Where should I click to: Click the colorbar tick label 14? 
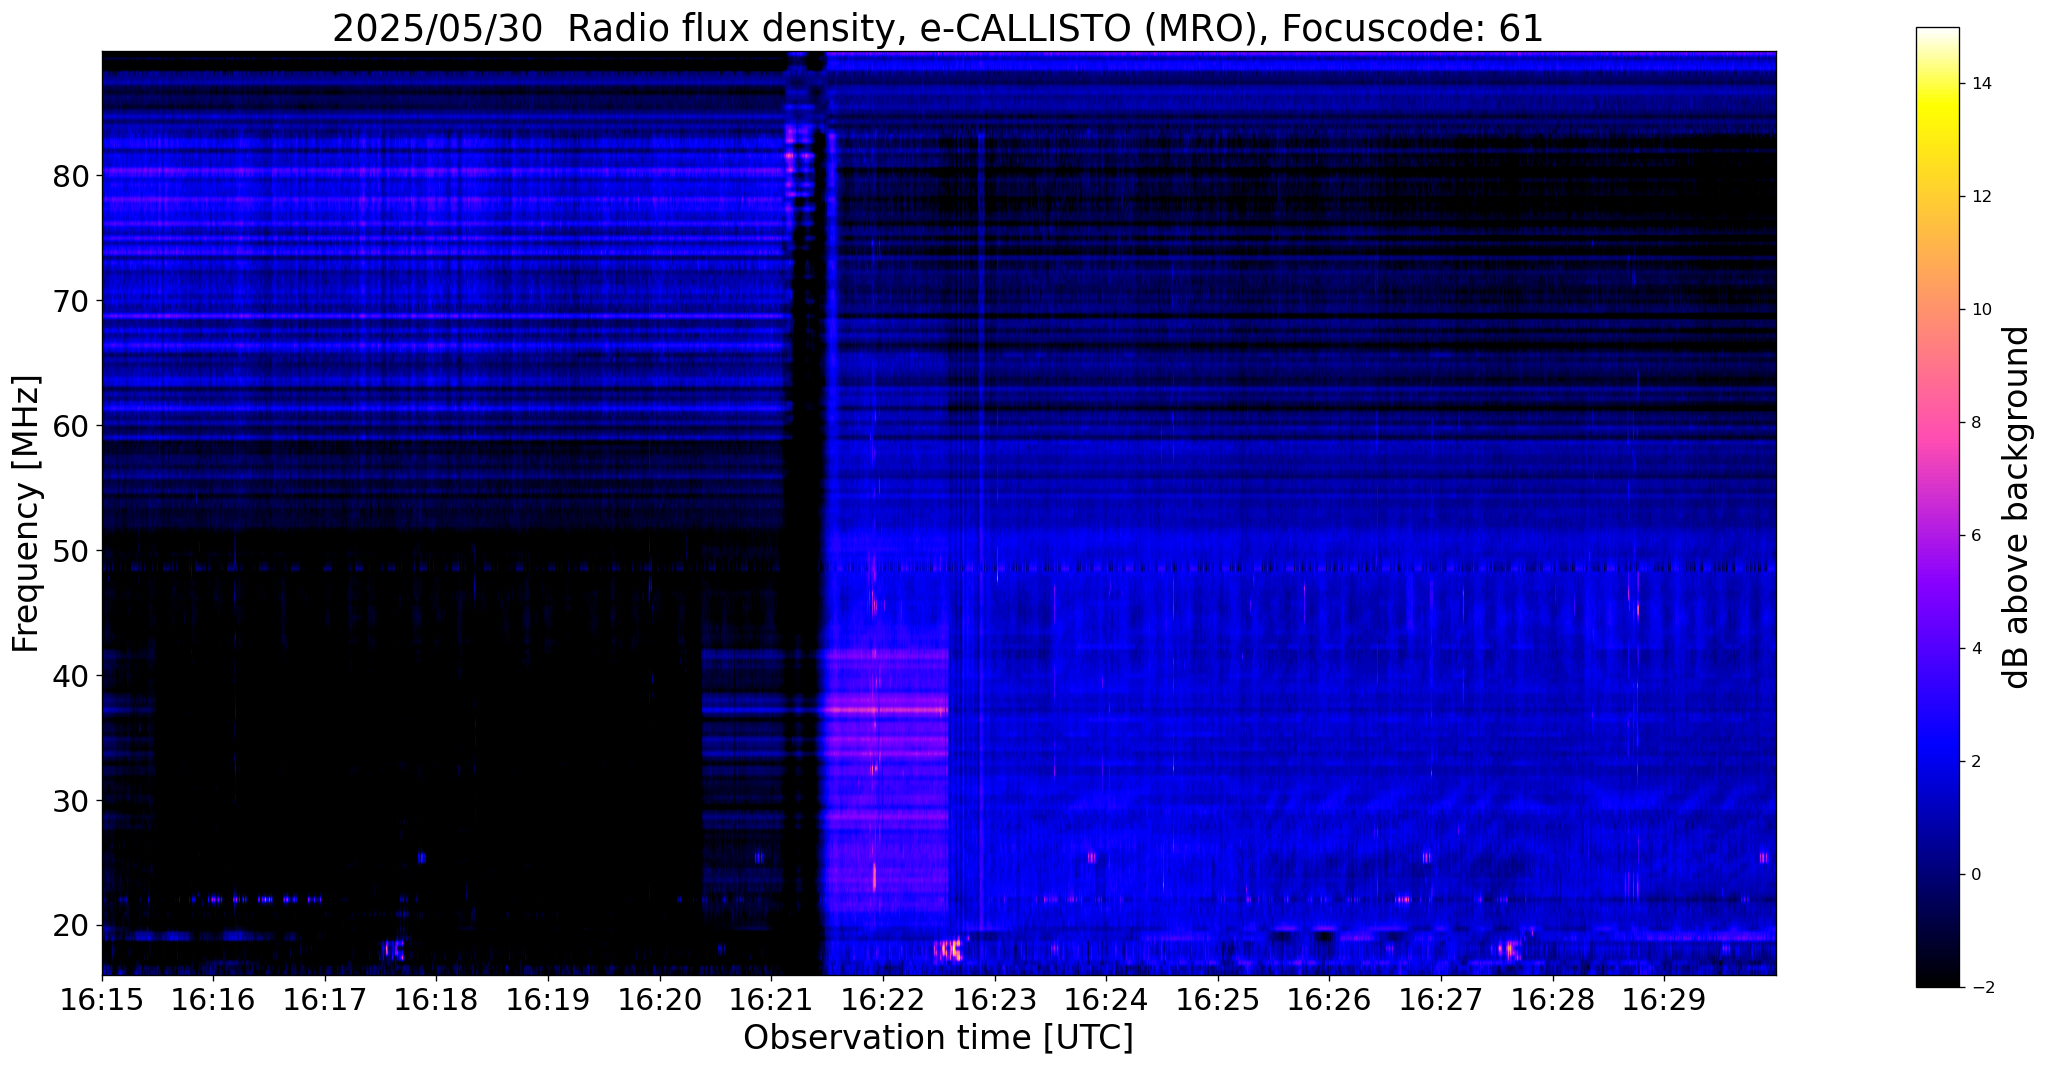point(1979,84)
